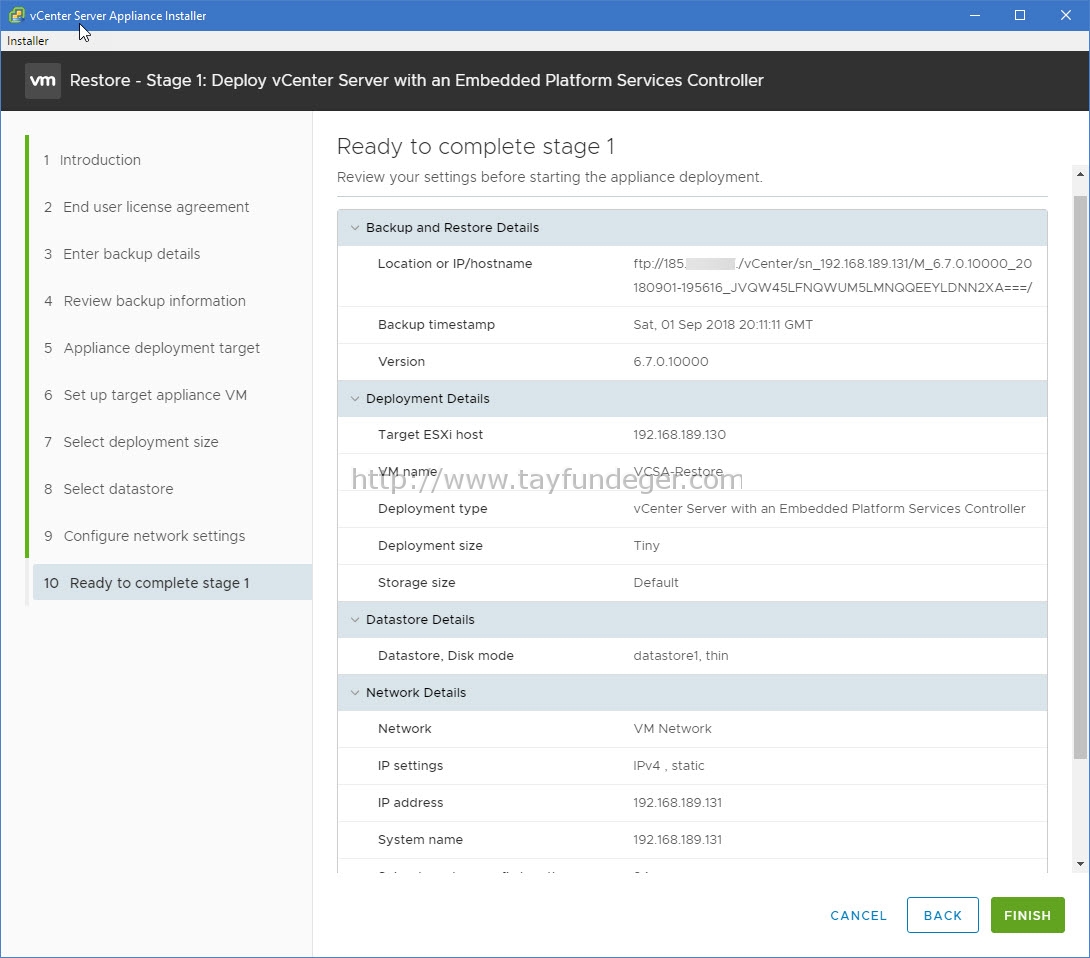Click the green FINISH button
This screenshot has height=958, width=1090.
pyautogui.click(x=1027, y=915)
